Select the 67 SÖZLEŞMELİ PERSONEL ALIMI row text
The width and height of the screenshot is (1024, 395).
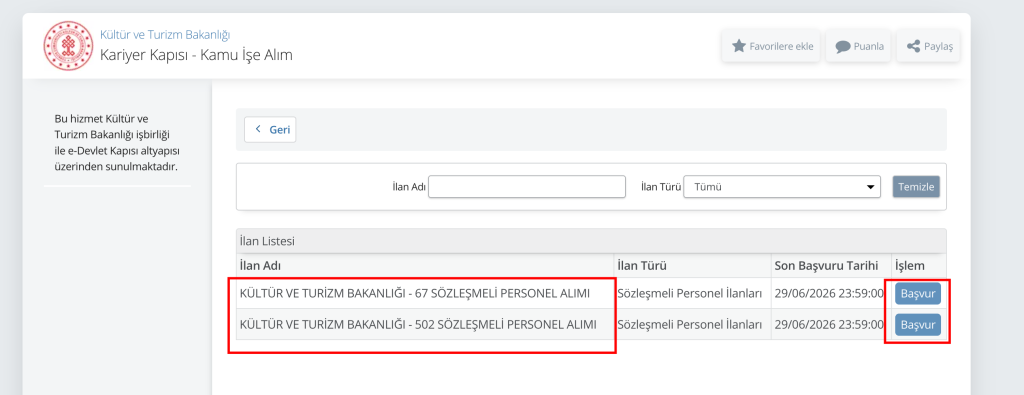coord(415,294)
